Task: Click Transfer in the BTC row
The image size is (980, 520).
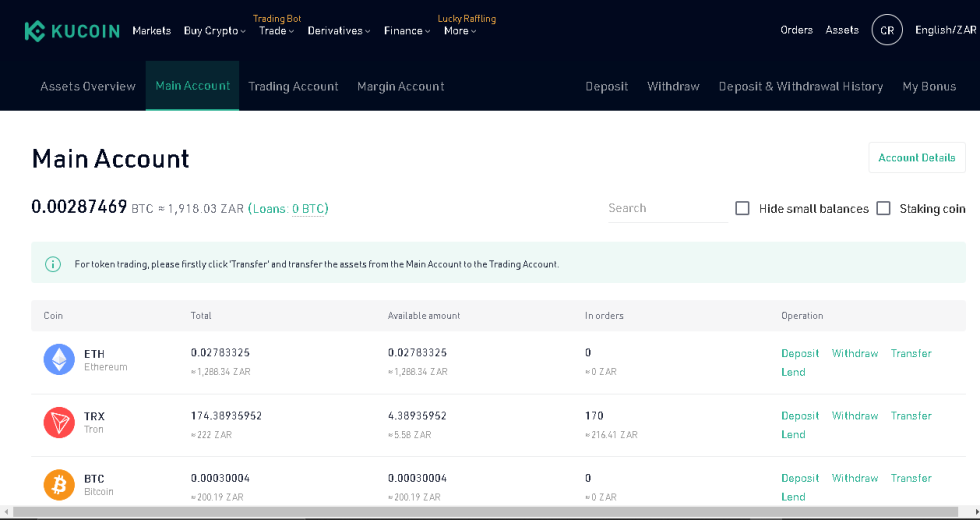Action: (911, 478)
